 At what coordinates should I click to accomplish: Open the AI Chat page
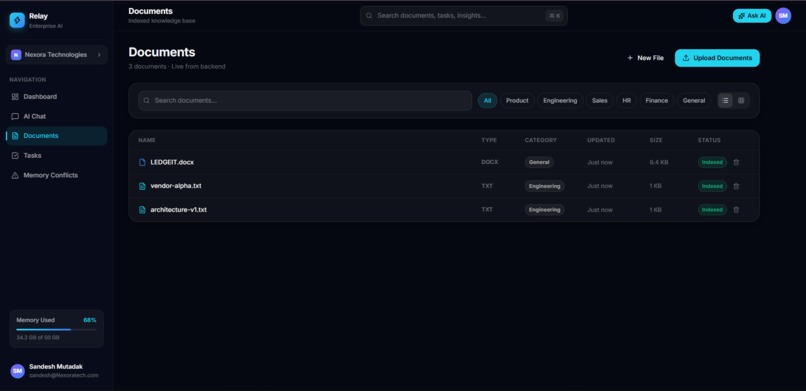(57, 117)
